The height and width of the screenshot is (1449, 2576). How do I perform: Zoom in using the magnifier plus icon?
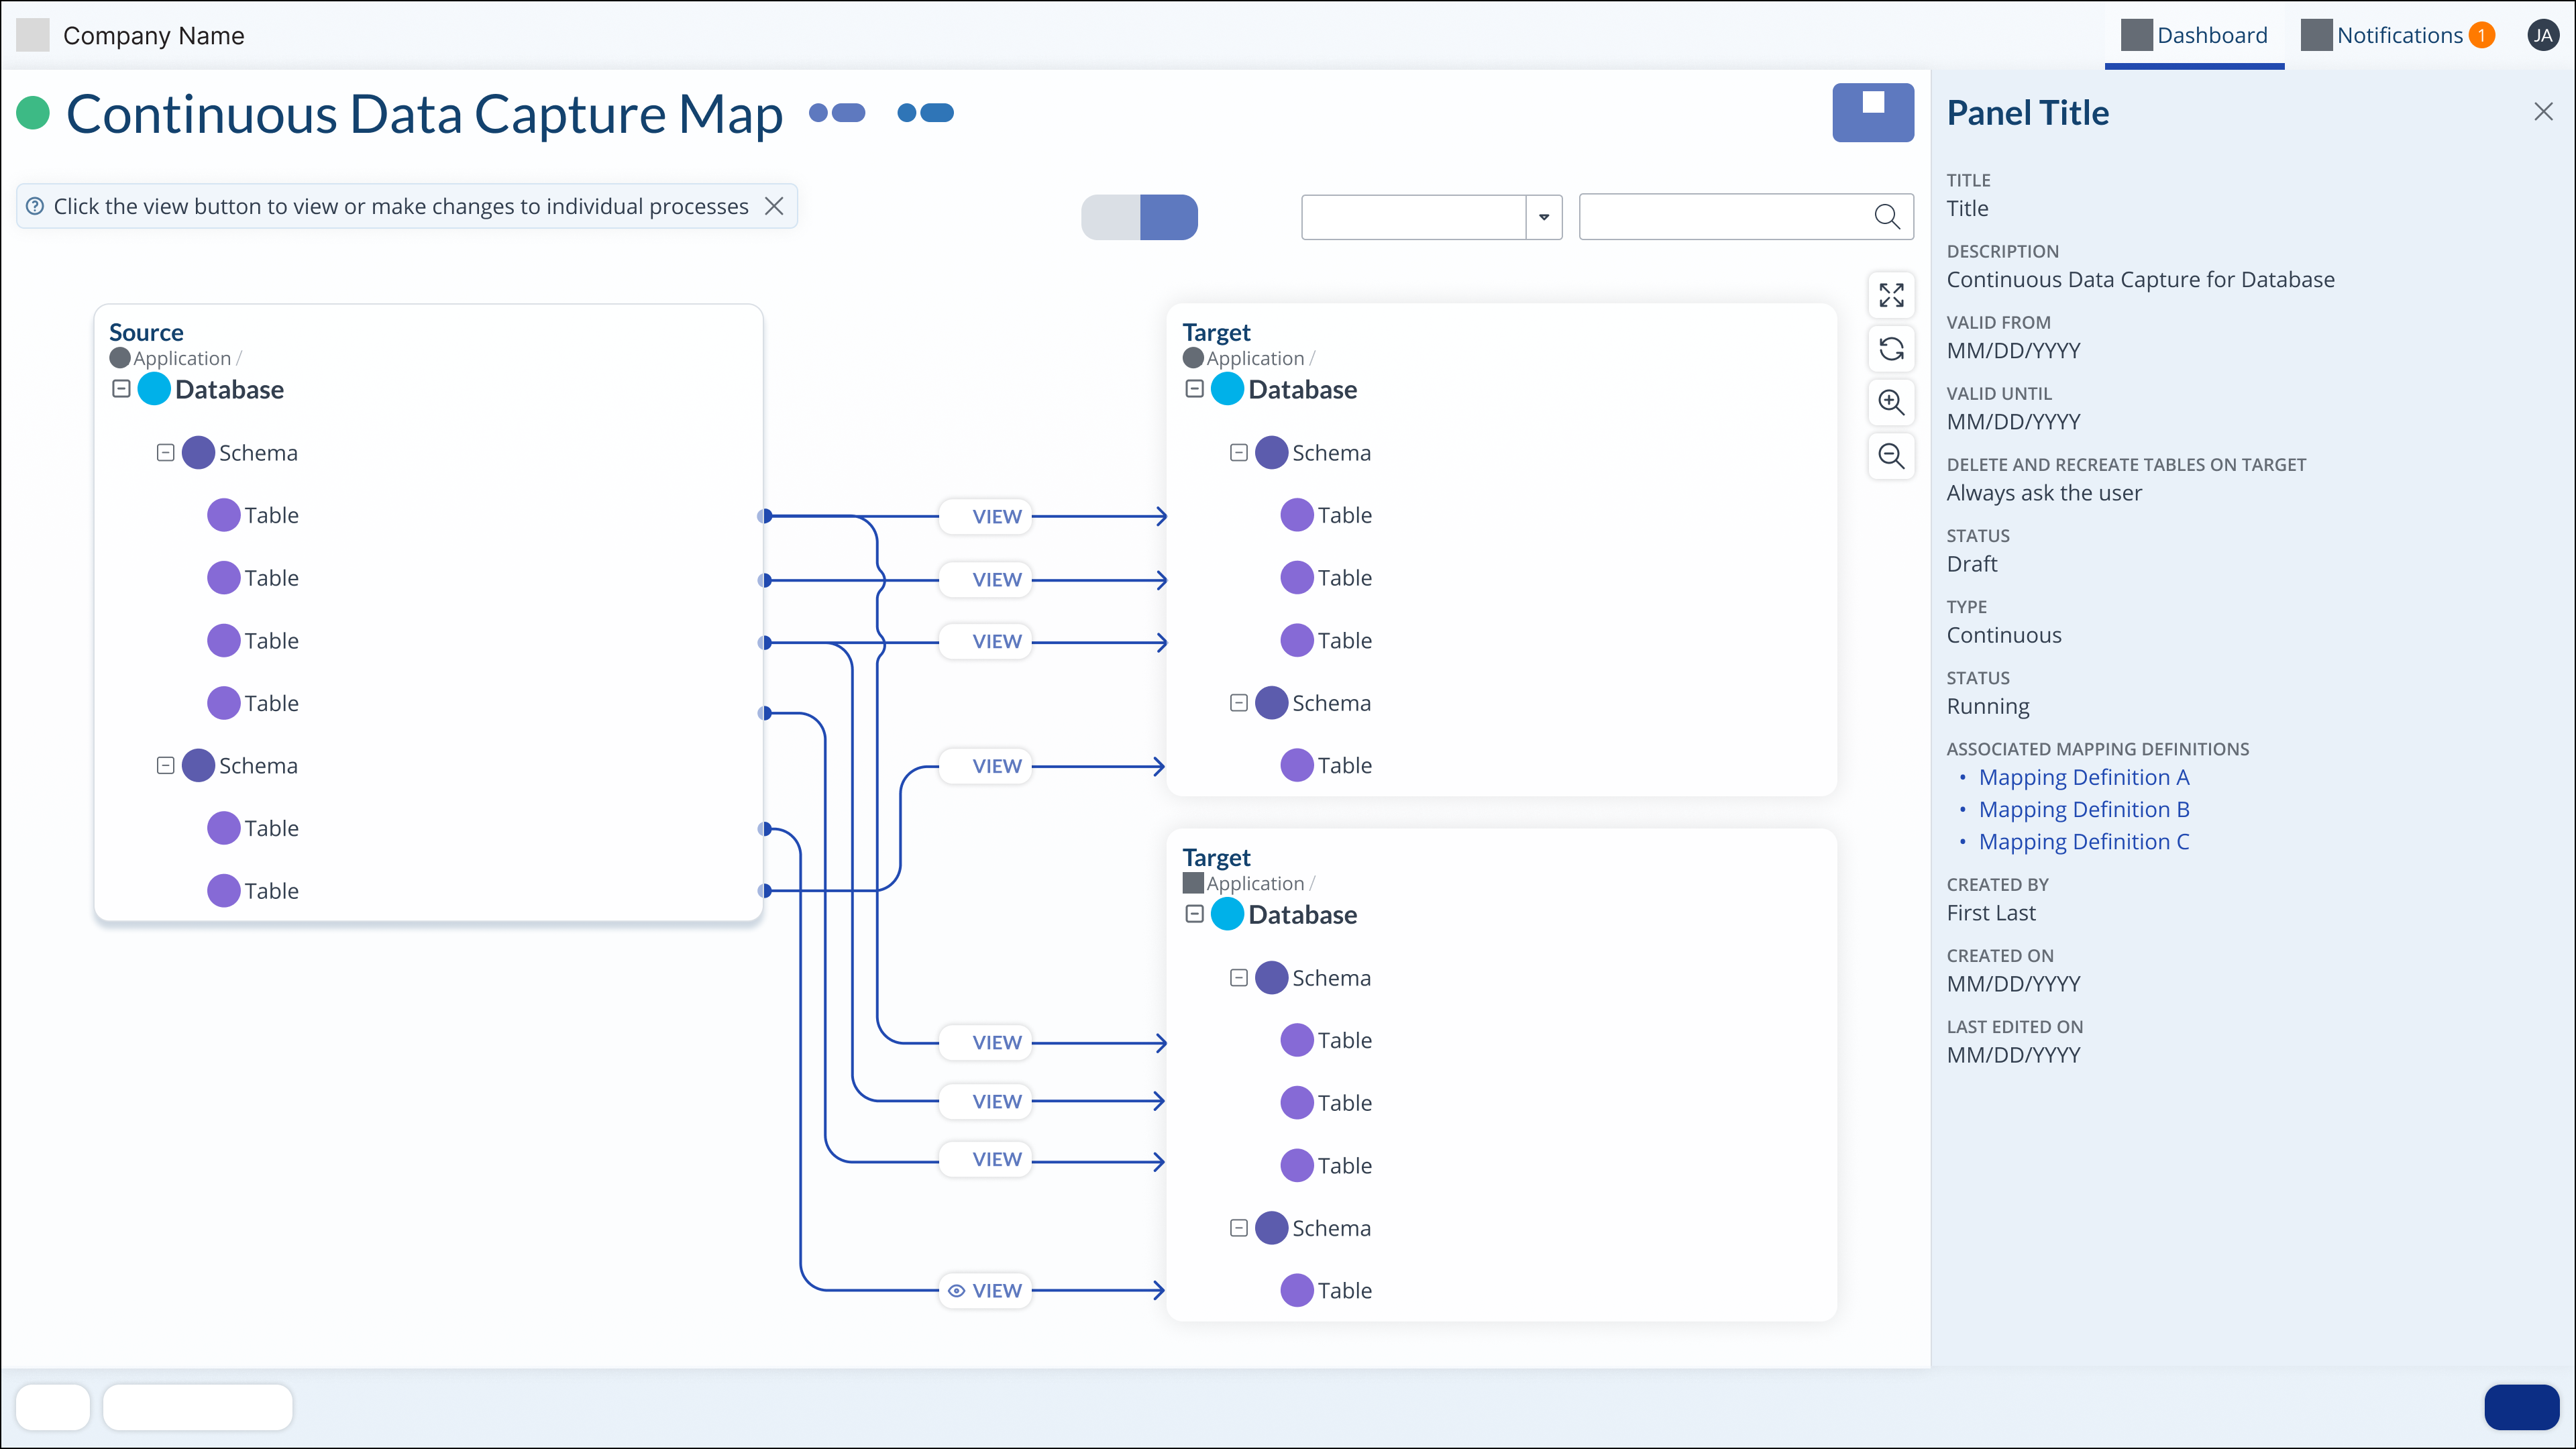point(1892,402)
